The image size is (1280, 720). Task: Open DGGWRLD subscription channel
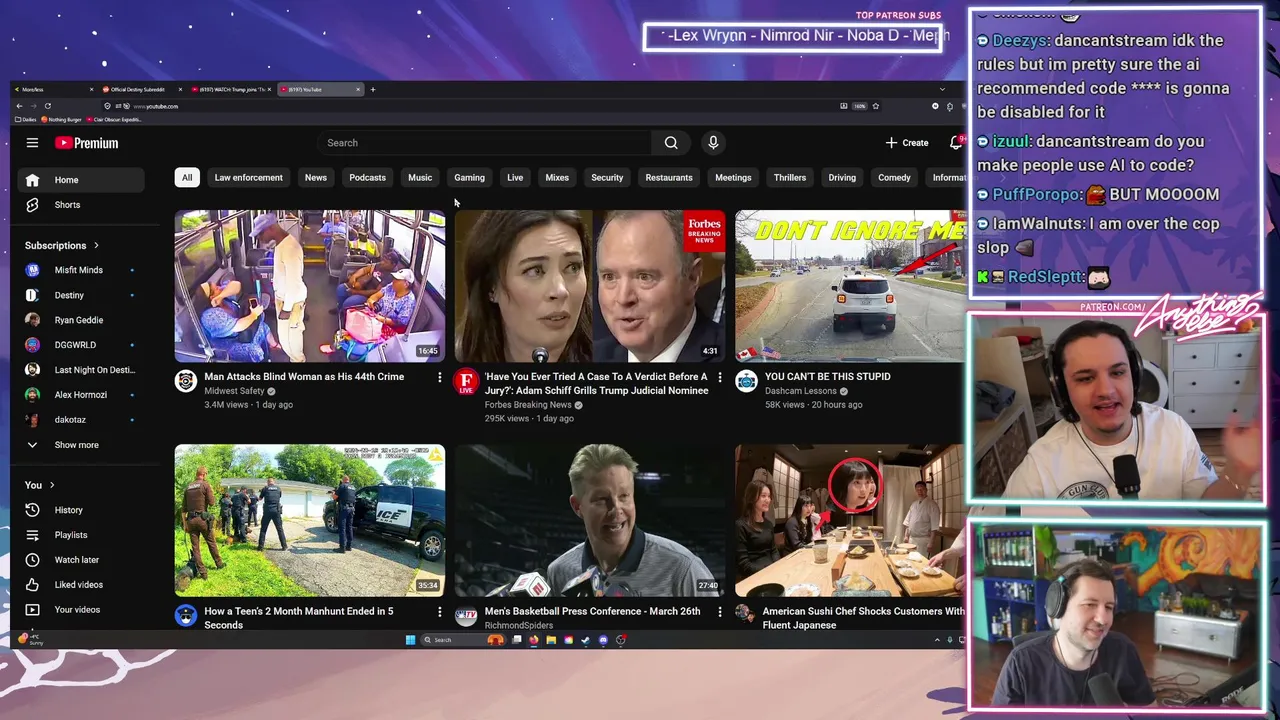click(x=80, y=345)
